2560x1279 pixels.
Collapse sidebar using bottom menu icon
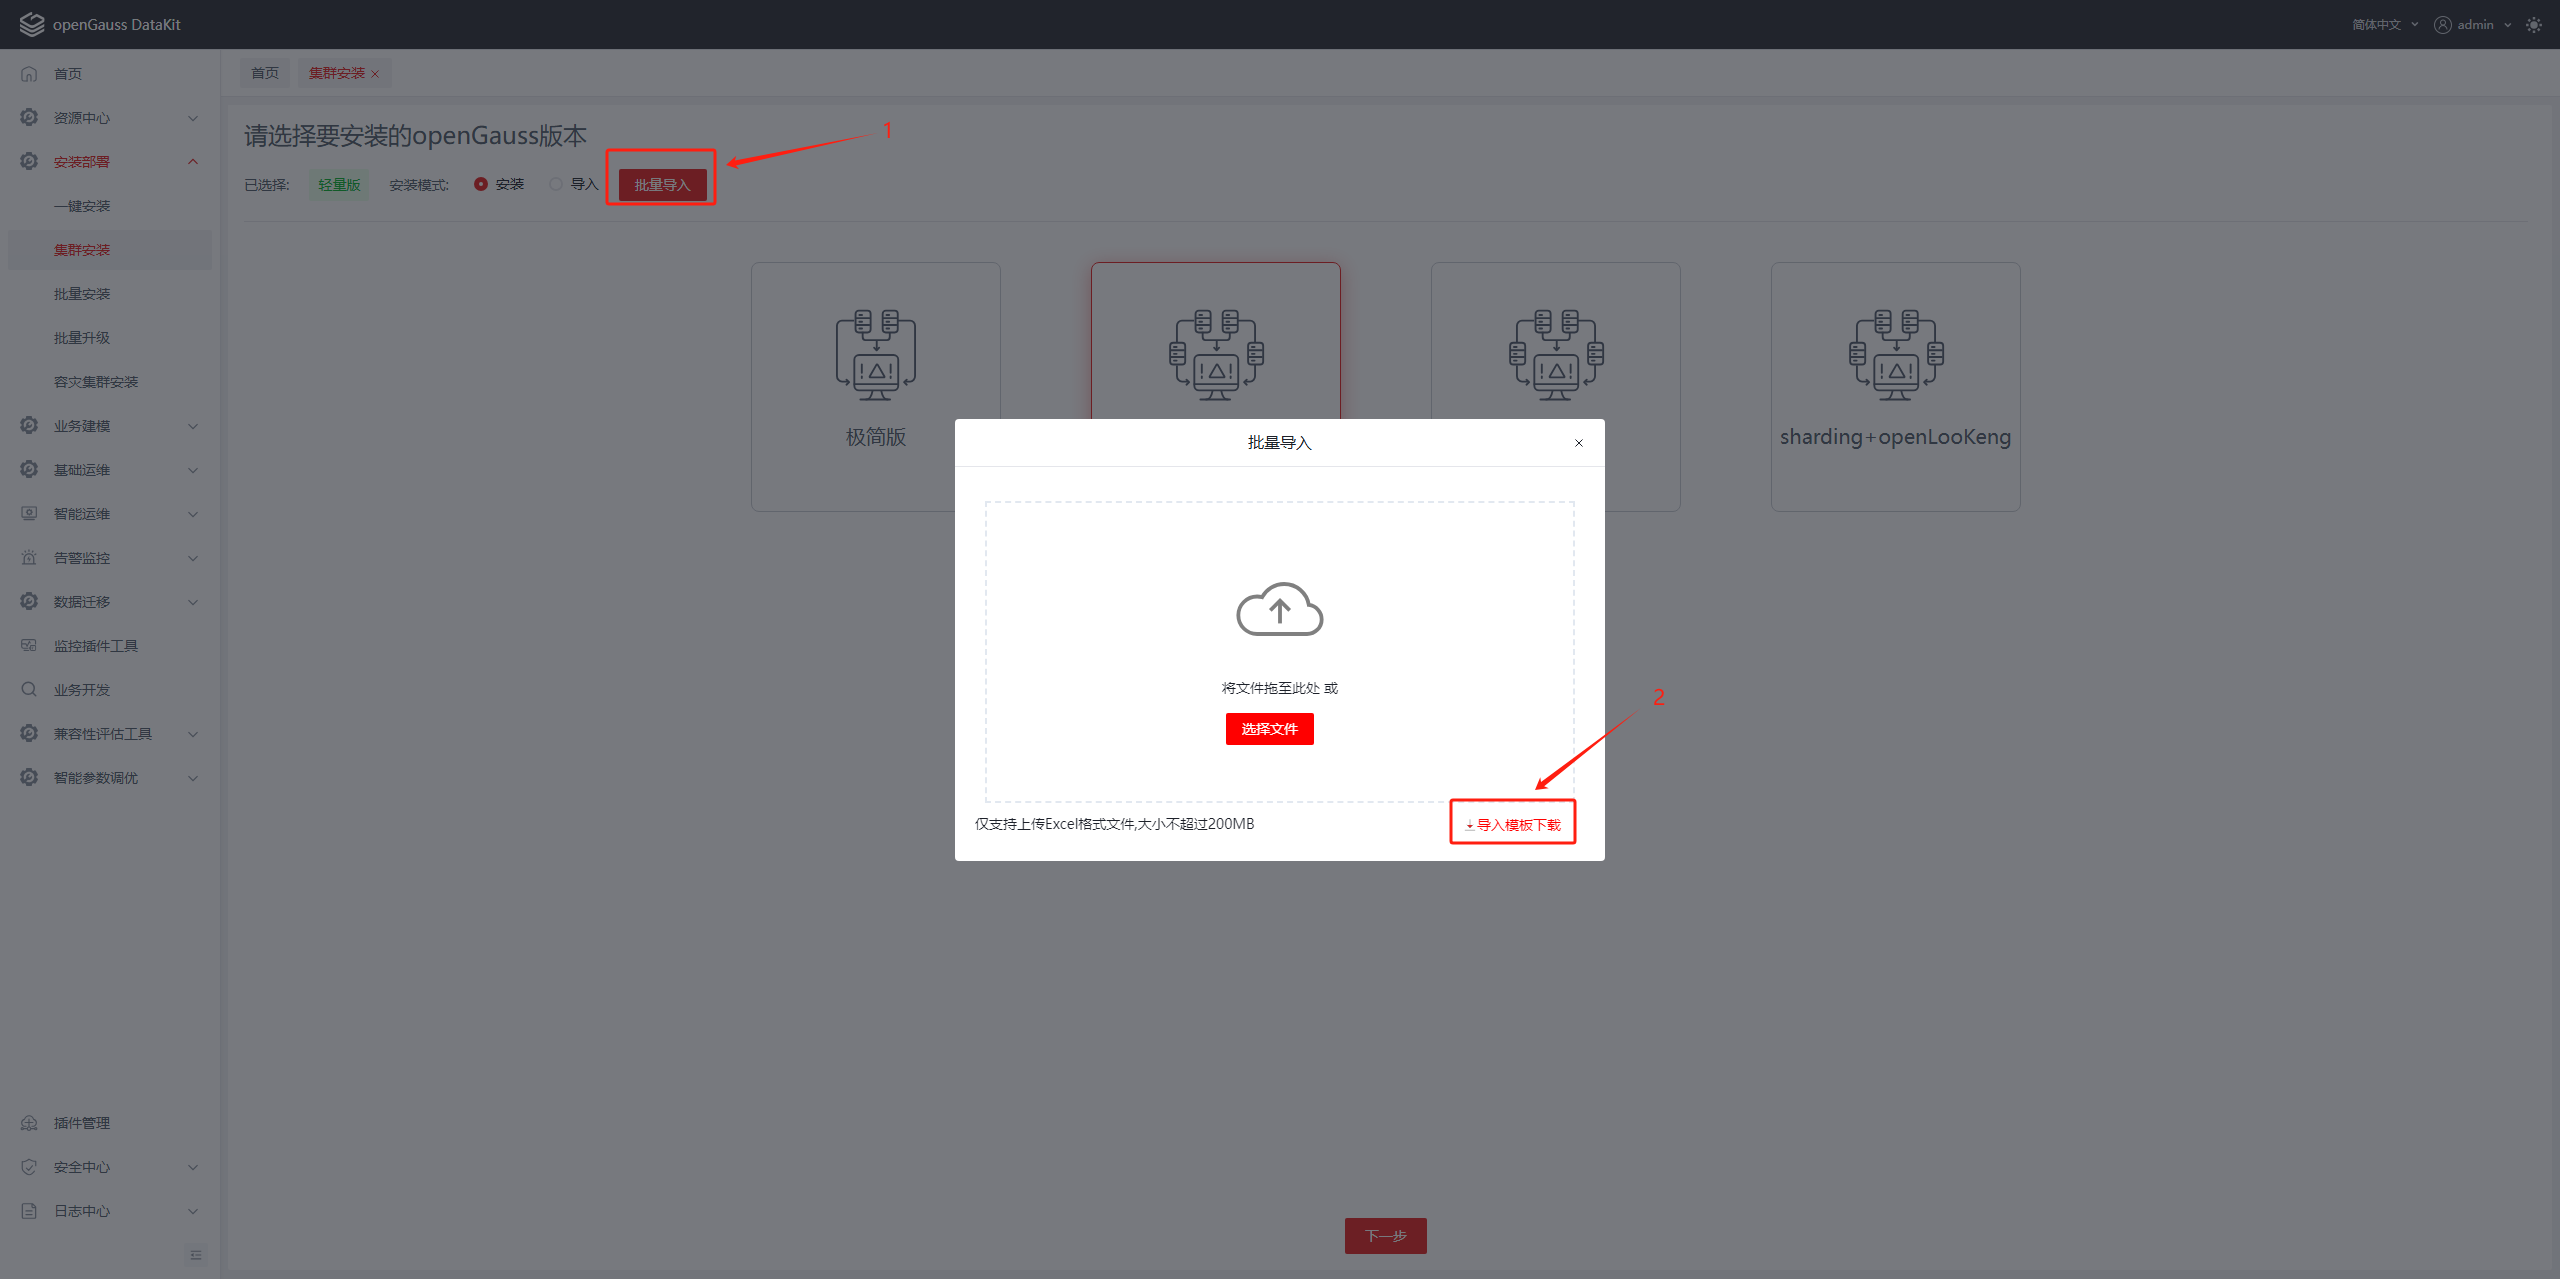pyautogui.click(x=196, y=1254)
